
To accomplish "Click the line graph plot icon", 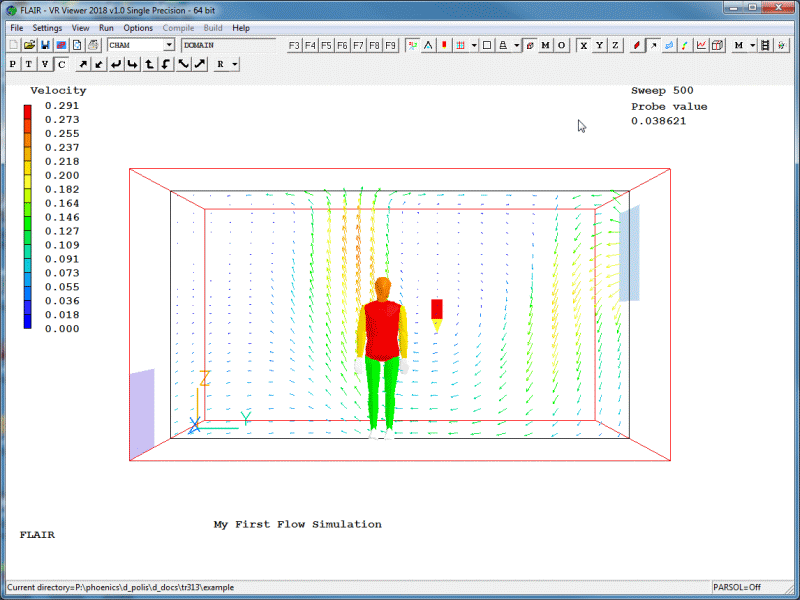I will coord(702,45).
